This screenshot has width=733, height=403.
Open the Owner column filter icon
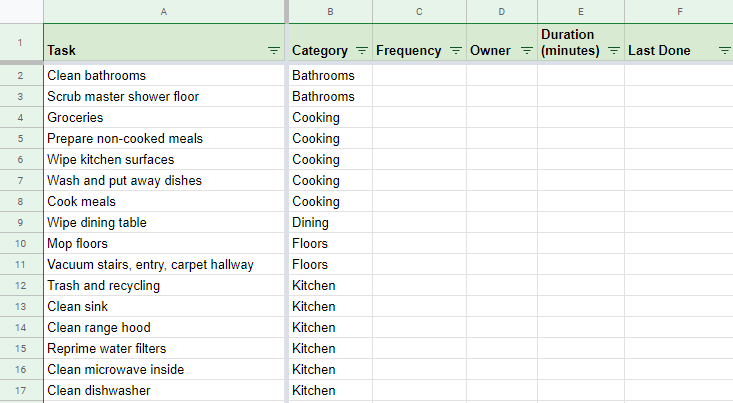527,50
